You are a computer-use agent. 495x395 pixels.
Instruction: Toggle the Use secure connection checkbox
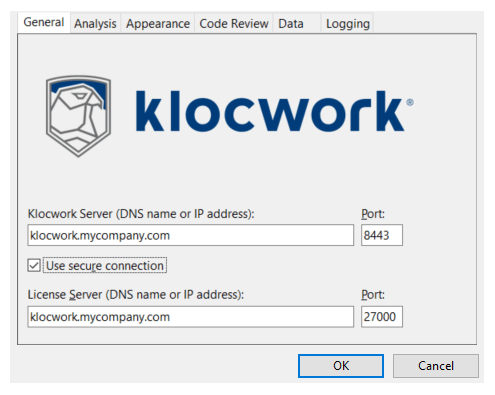34,266
